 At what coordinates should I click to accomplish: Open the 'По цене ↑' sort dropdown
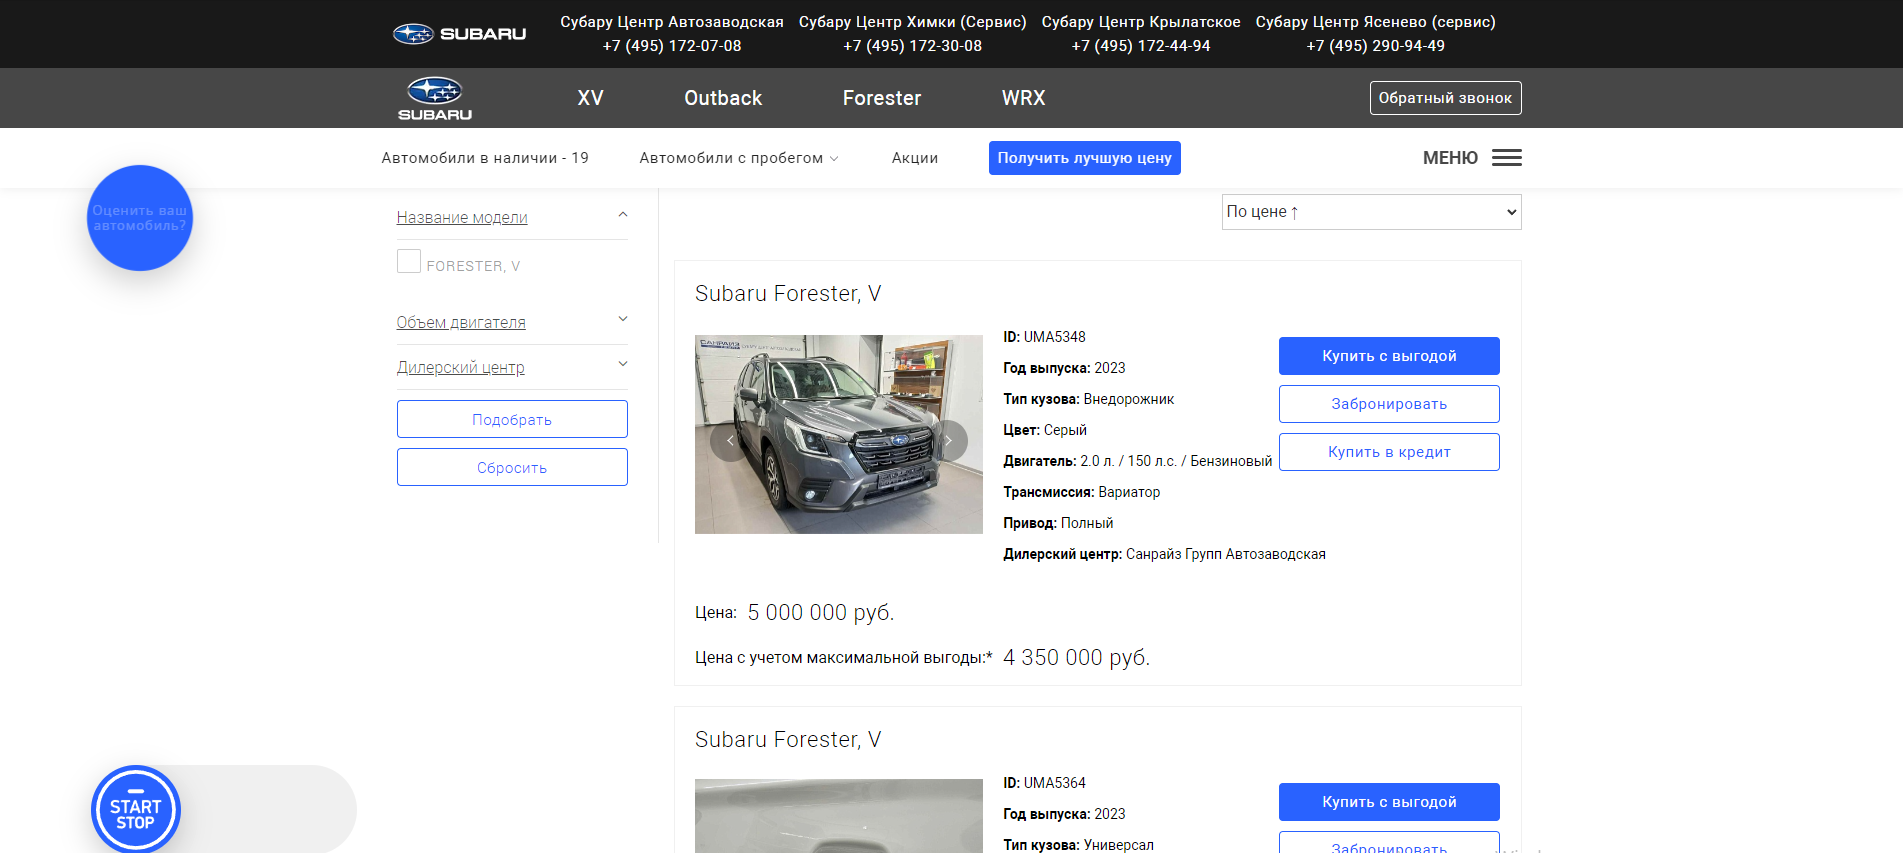[1371, 212]
